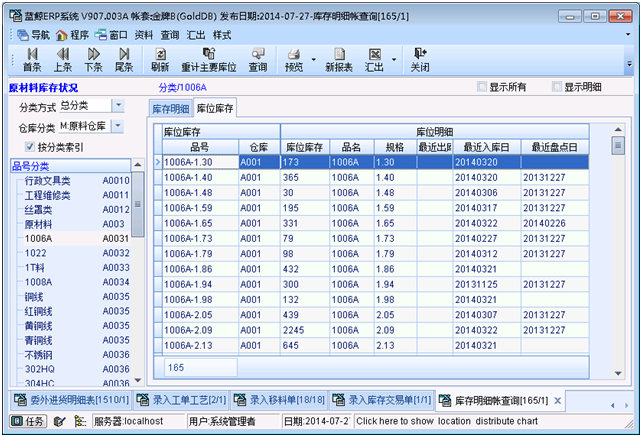Image resolution: width=642 pixels, height=437 pixels.
Task: Open dropdown arrow next to 预览
Action: 314,60
